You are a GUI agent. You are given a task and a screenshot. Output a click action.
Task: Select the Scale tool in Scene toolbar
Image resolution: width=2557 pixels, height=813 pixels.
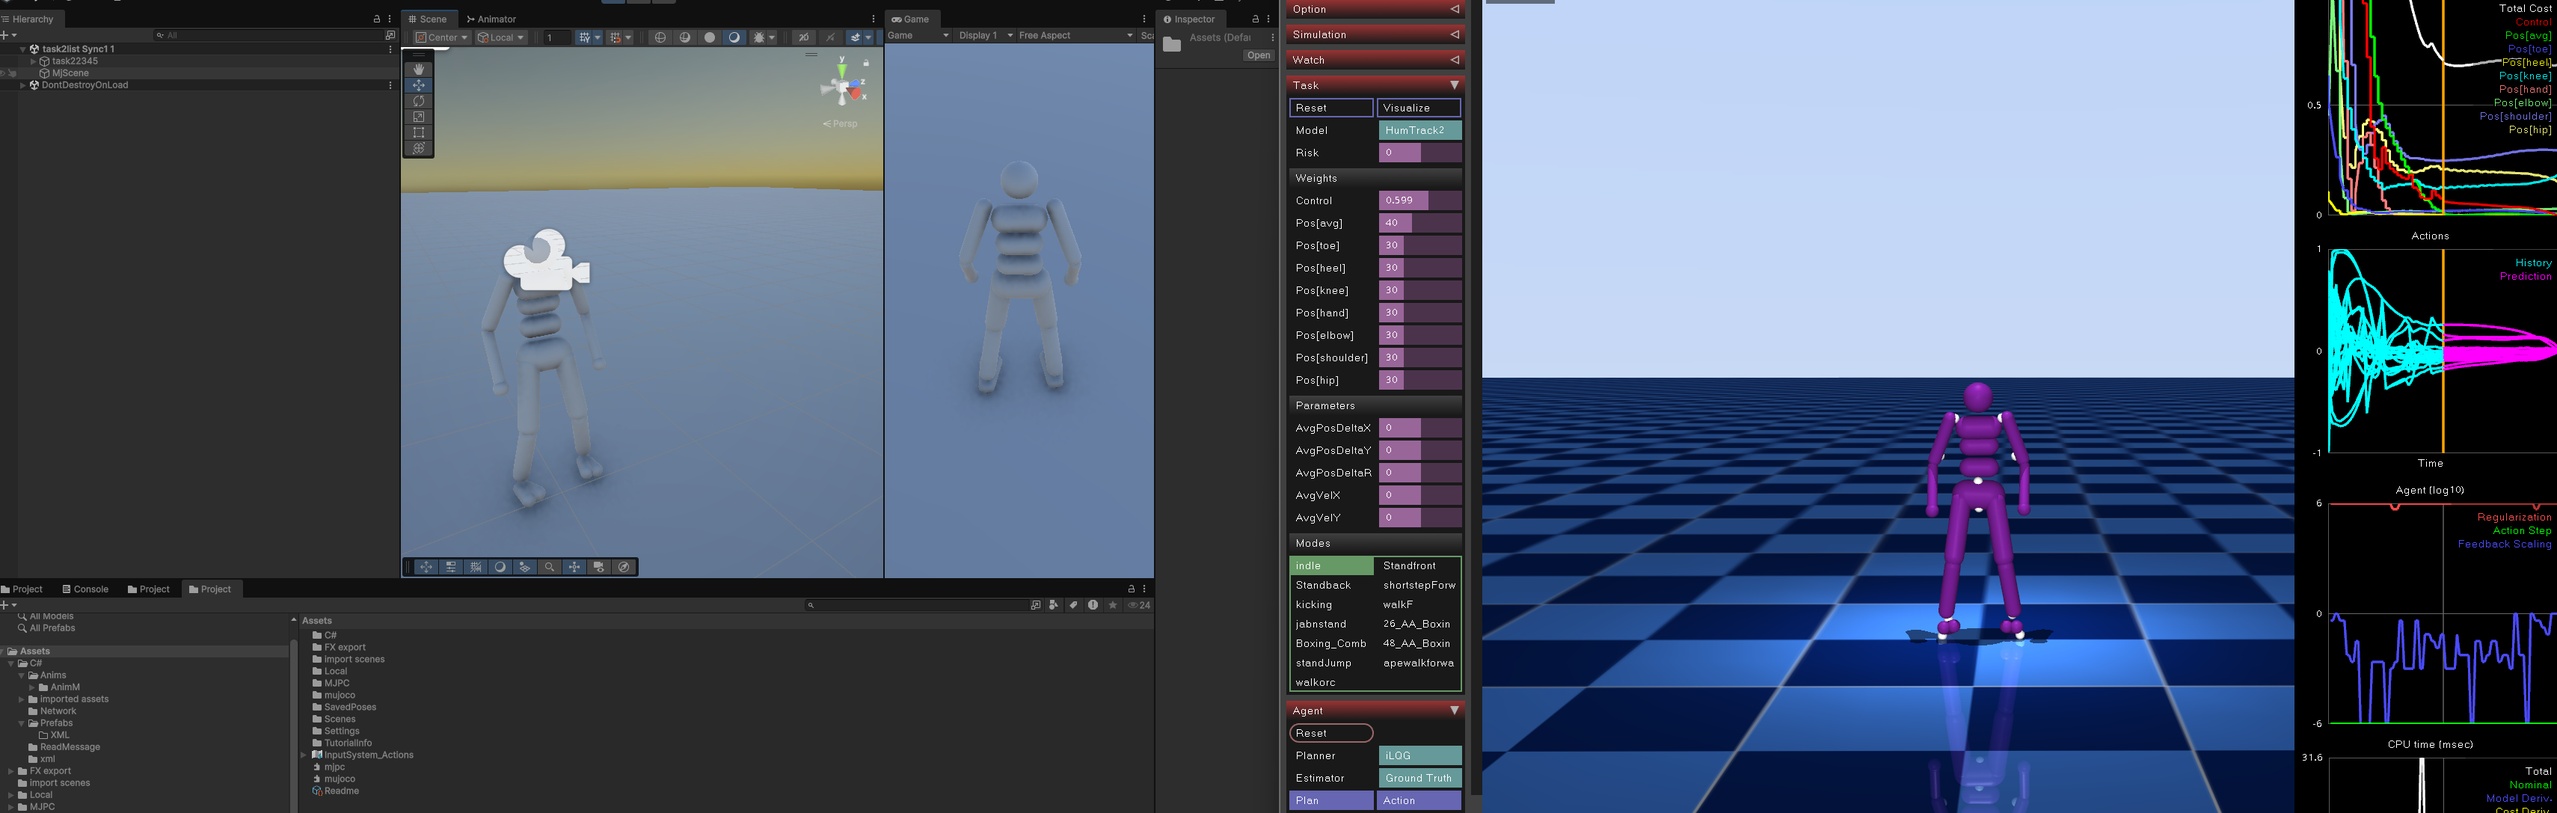(x=418, y=117)
